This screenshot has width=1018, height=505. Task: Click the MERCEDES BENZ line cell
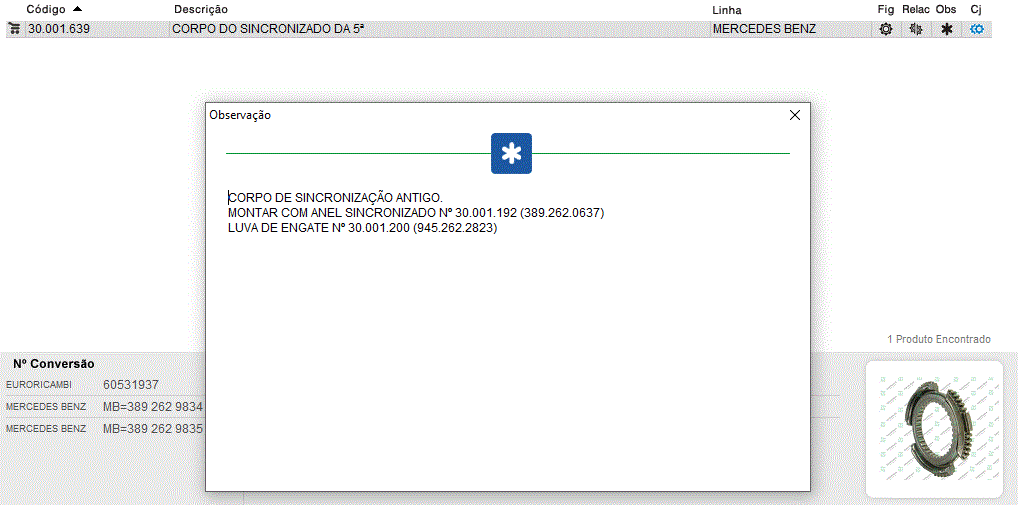(x=764, y=29)
